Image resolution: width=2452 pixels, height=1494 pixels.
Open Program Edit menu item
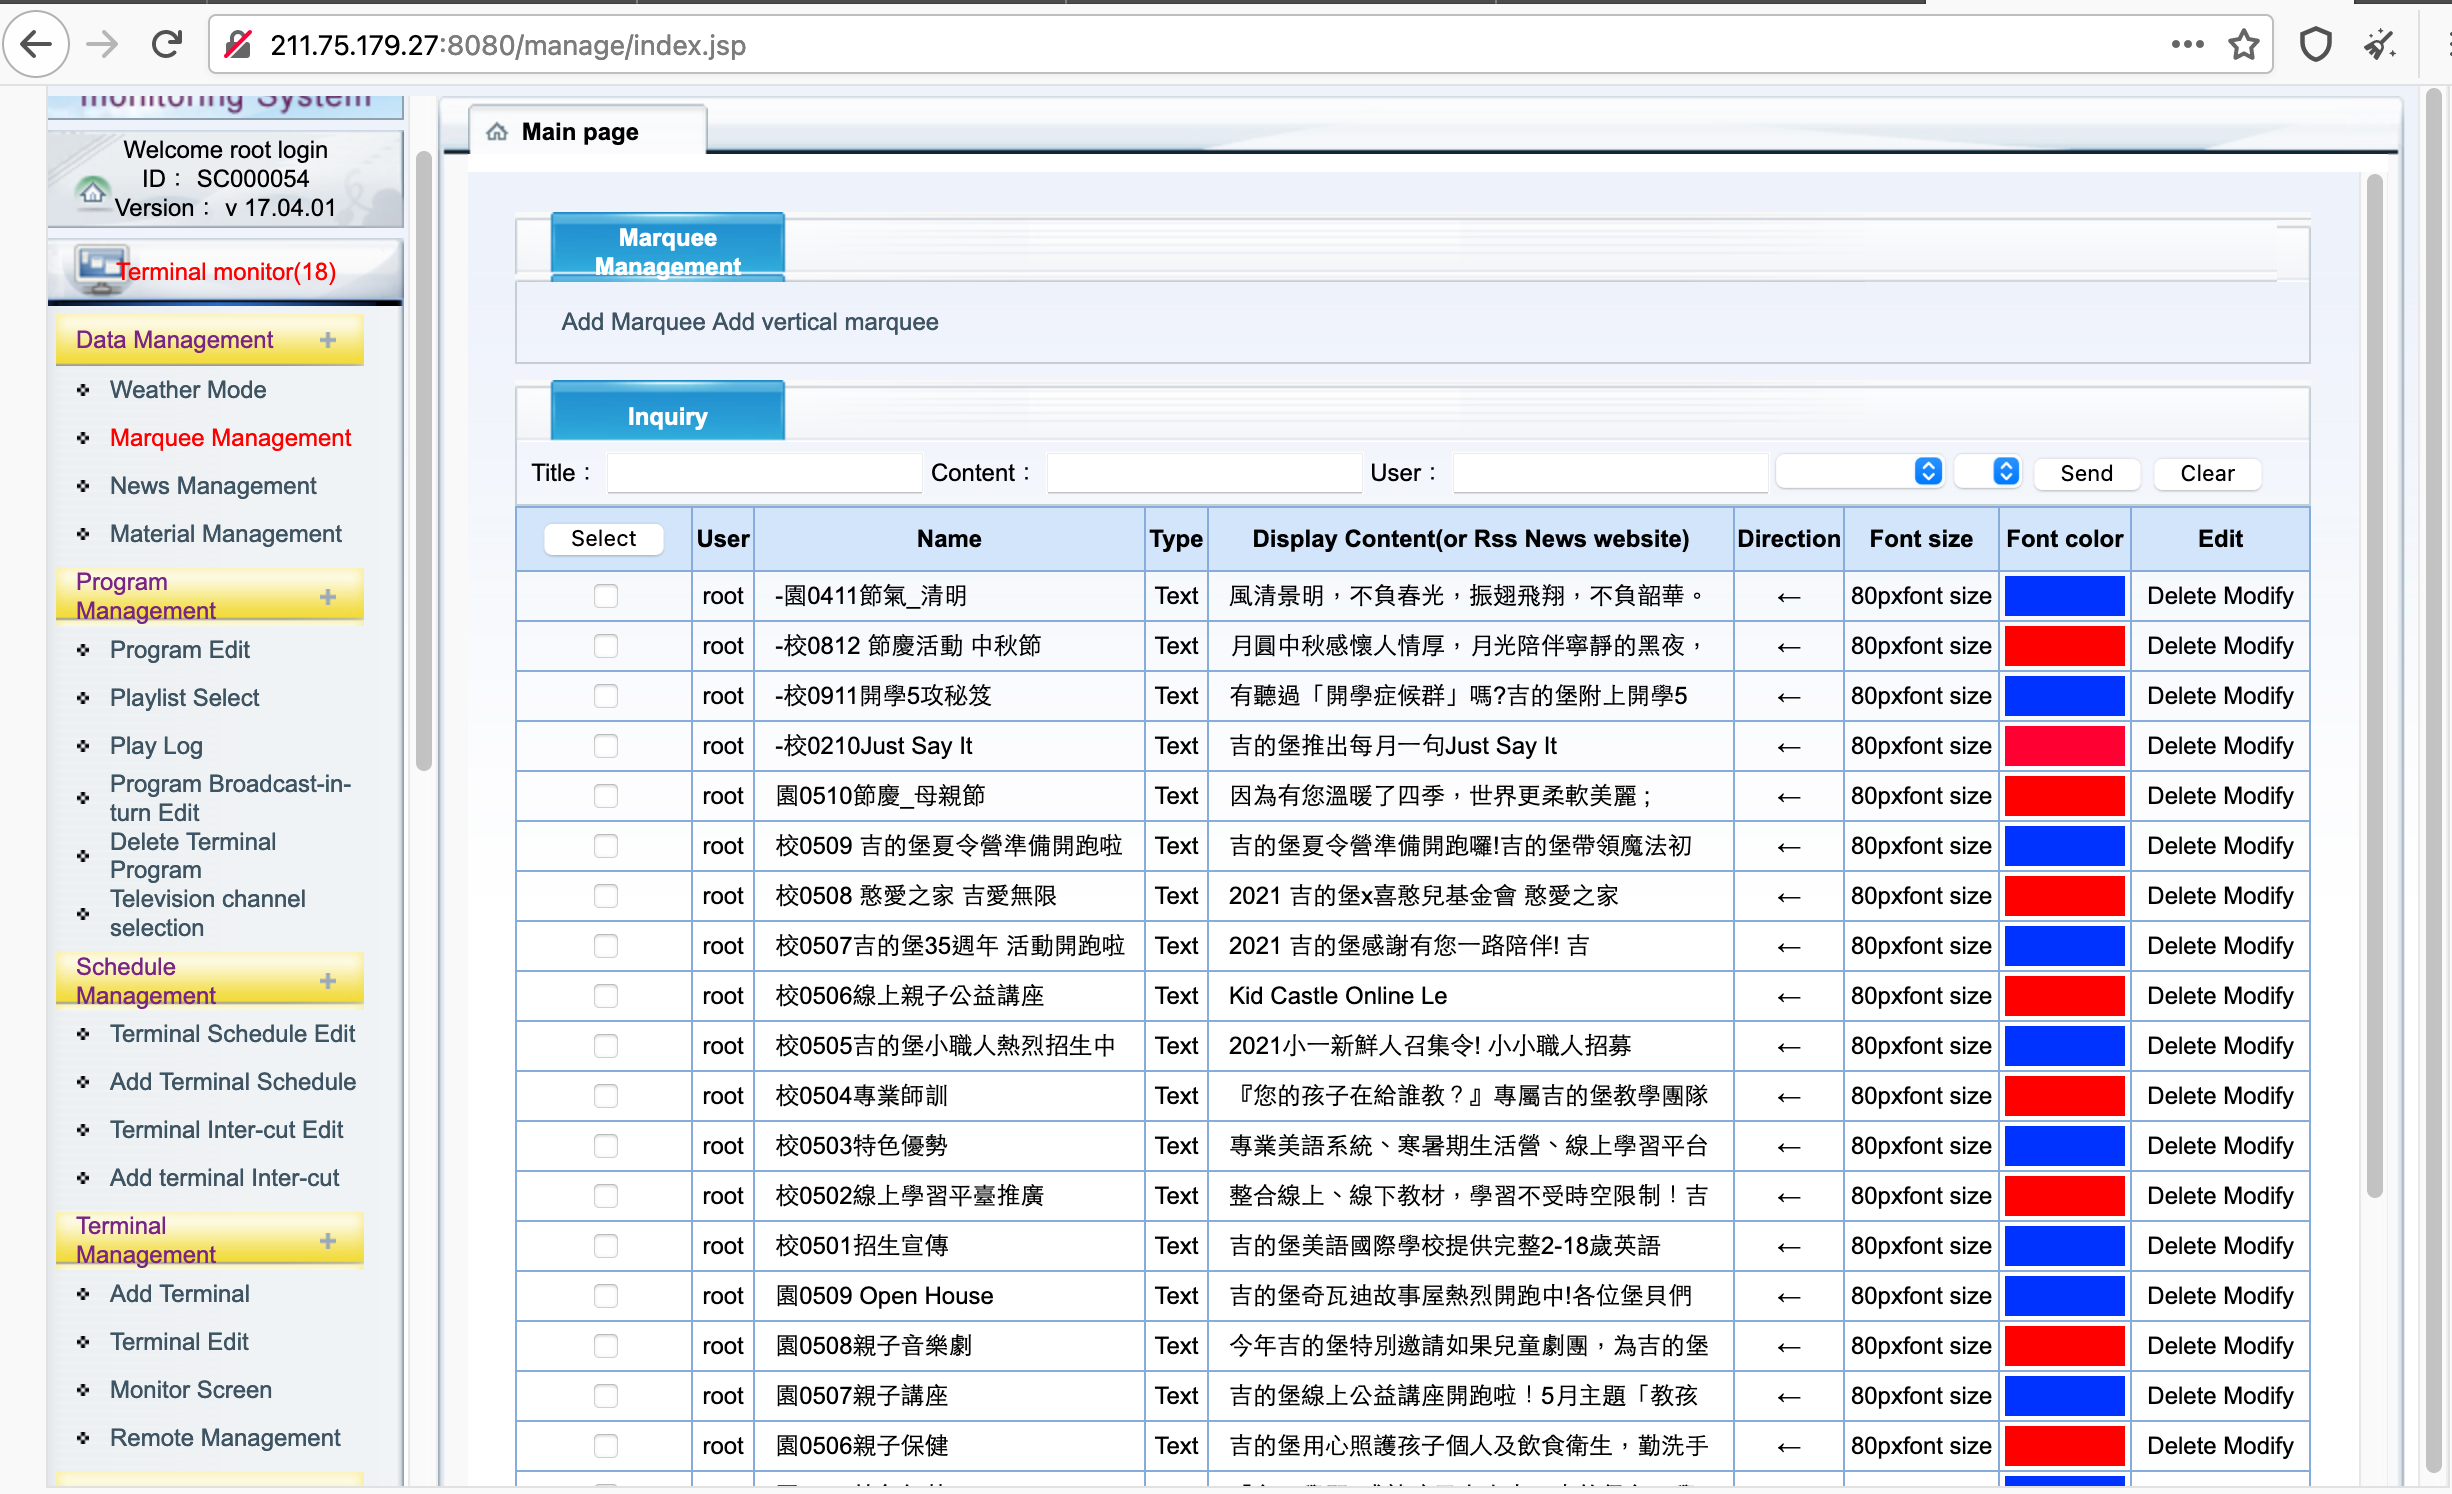[x=180, y=650]
